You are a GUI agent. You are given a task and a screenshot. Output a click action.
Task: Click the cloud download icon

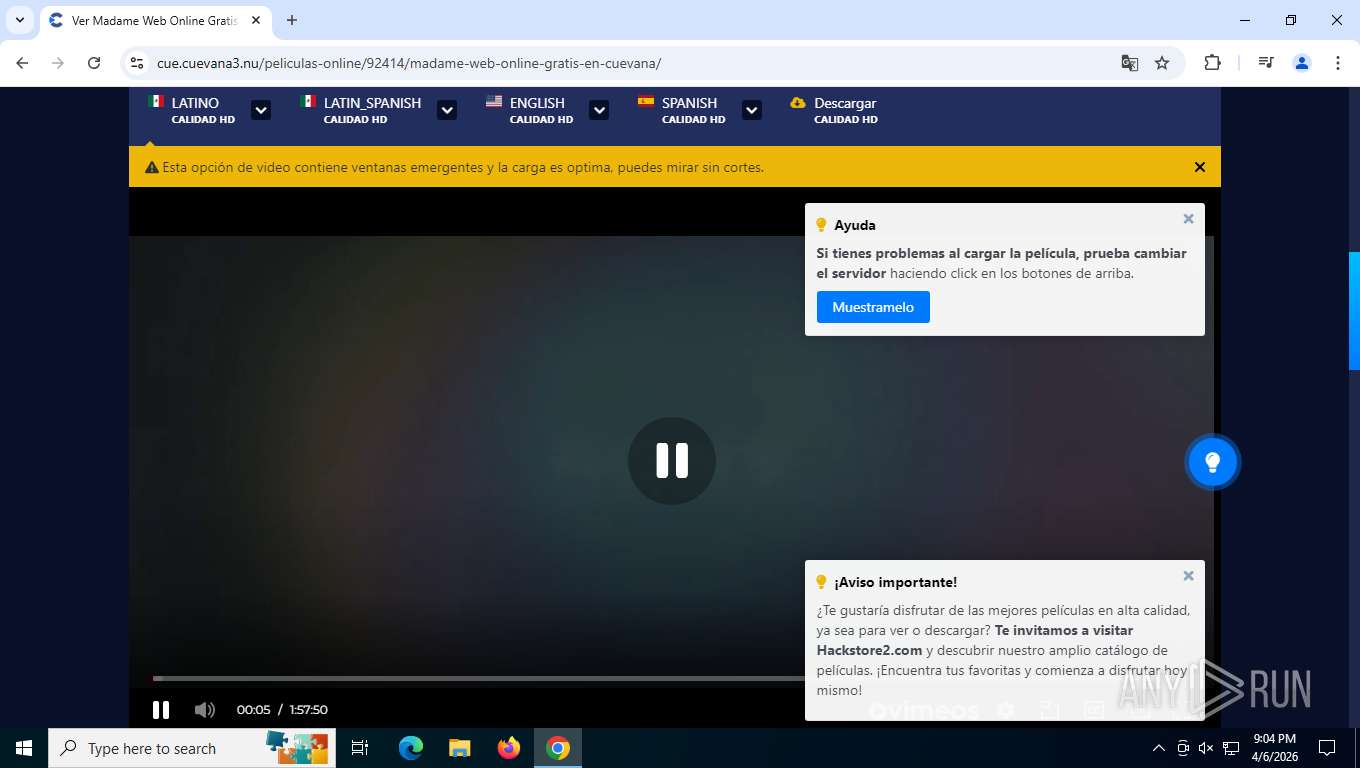[x=798, y=102]
